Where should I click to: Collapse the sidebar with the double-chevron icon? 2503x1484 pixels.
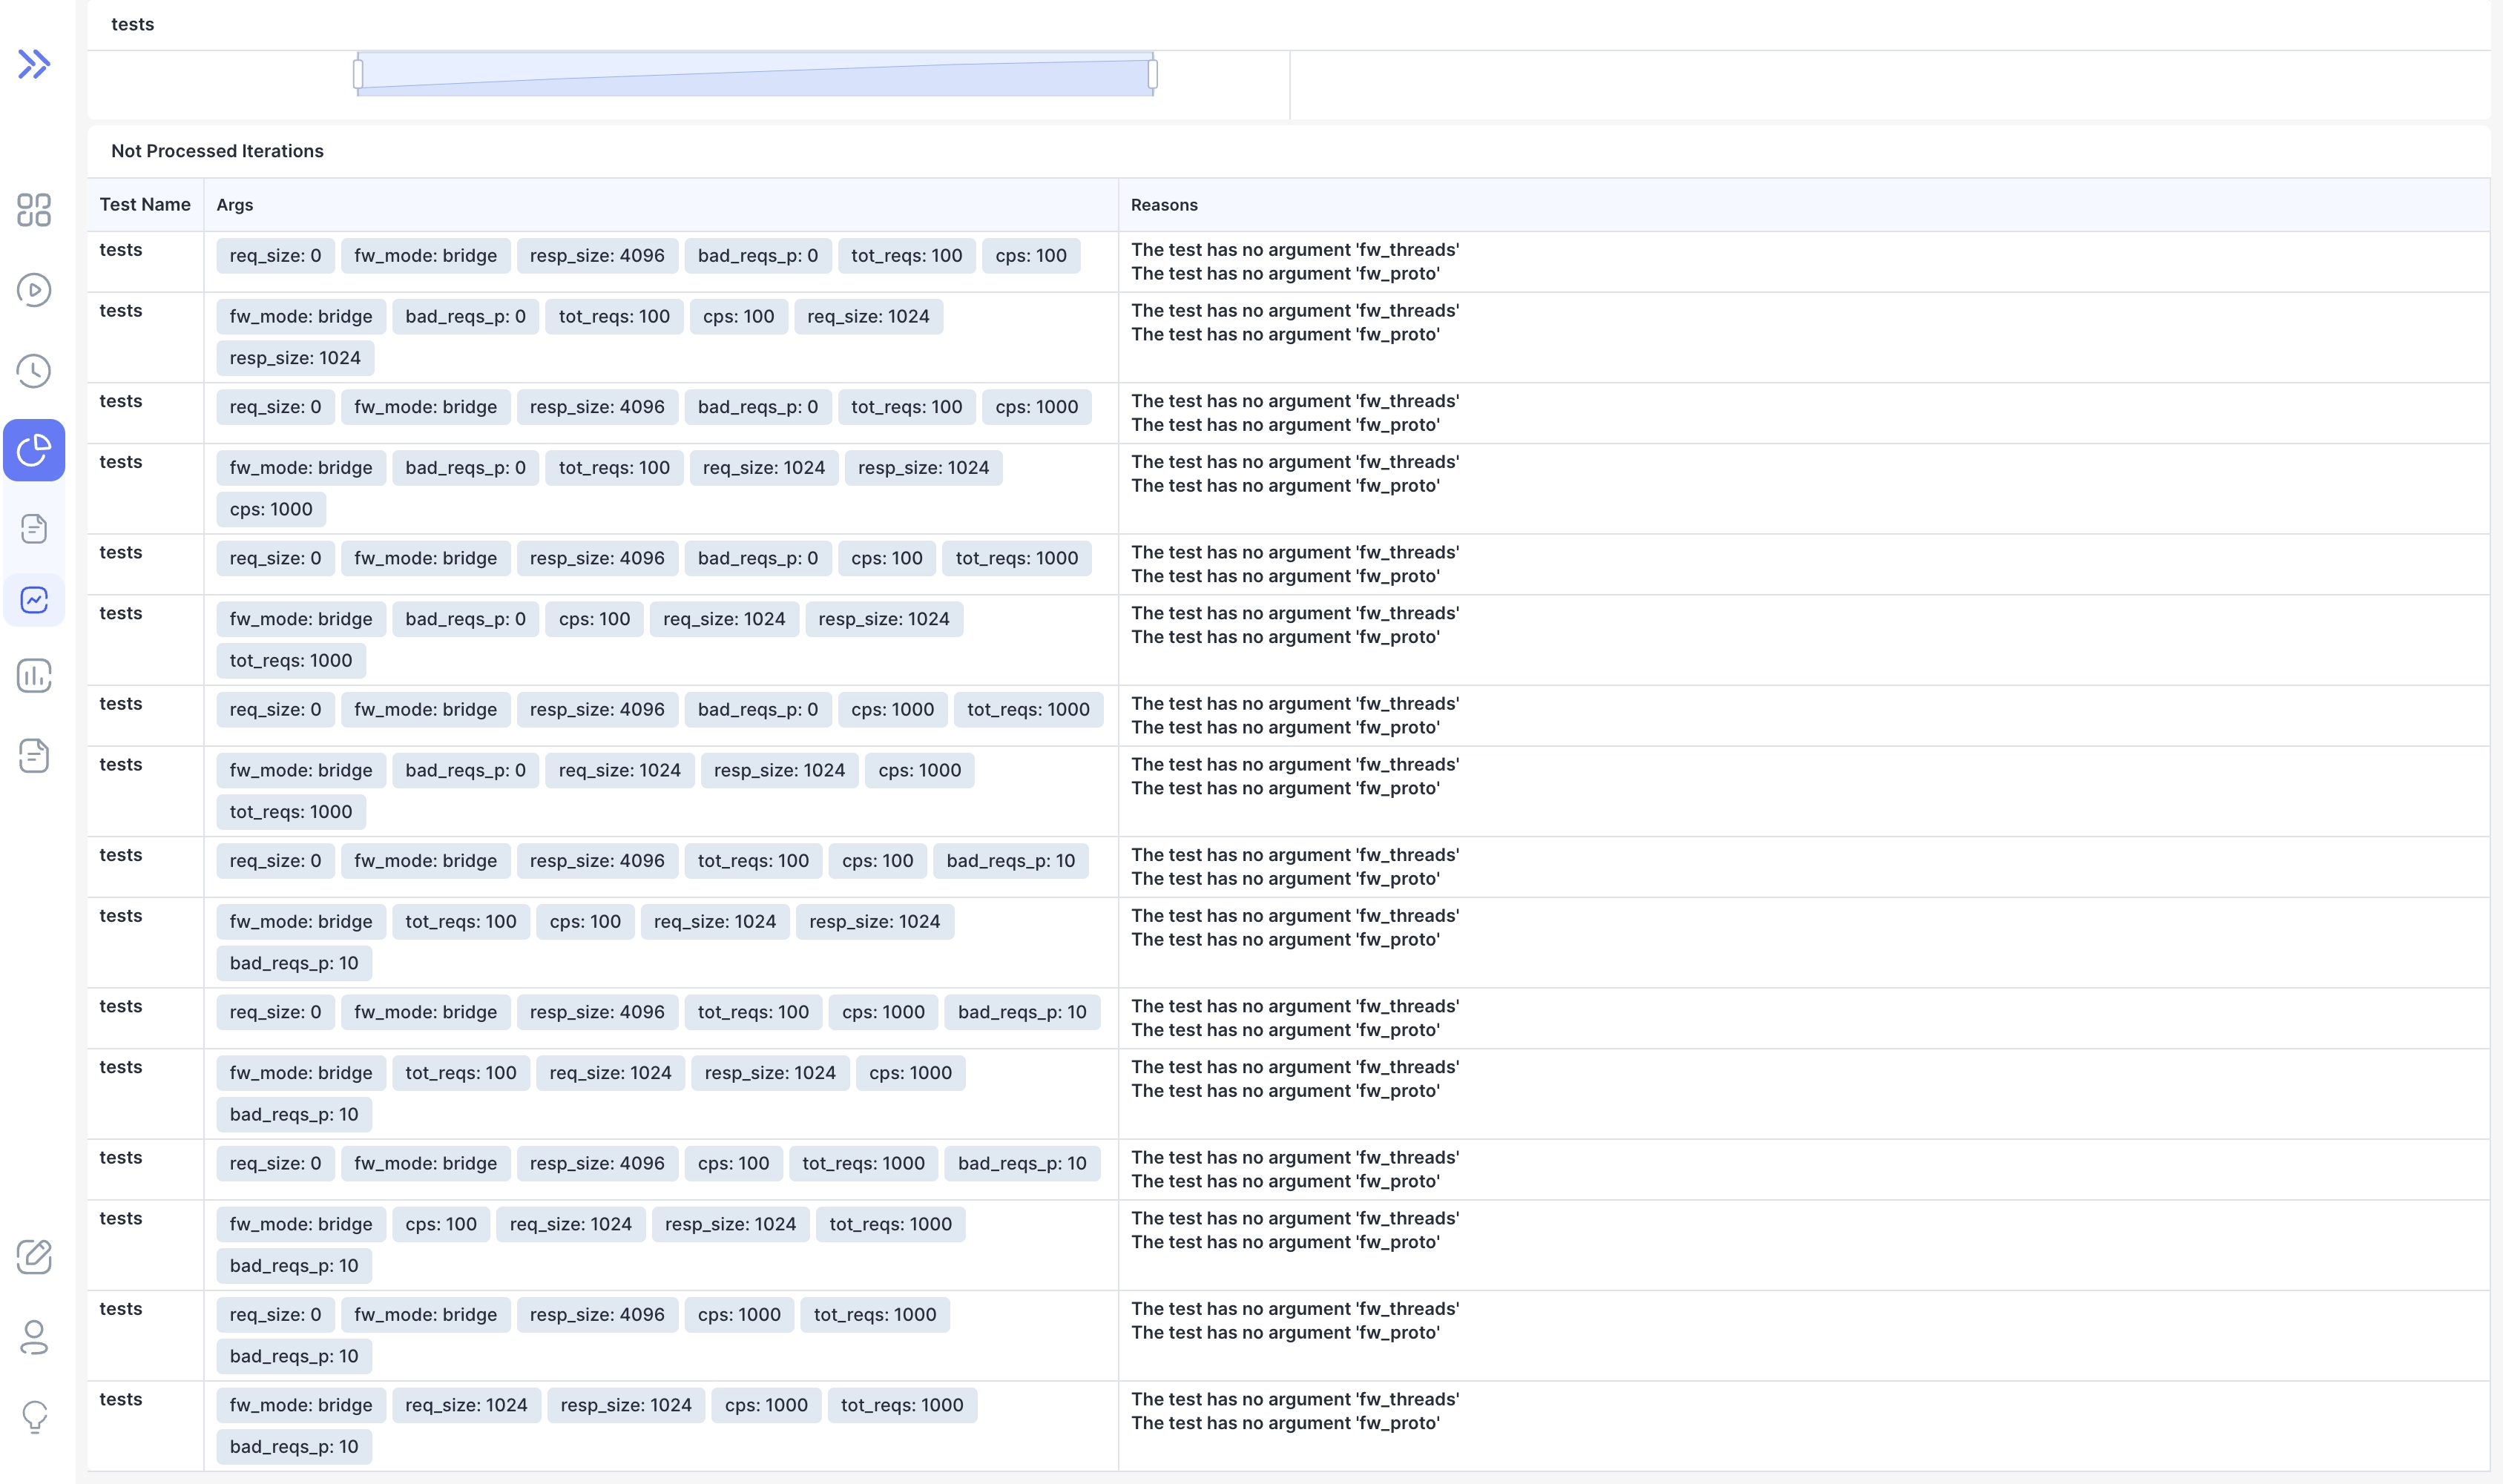pyautogui.click(x=34, y=64)
